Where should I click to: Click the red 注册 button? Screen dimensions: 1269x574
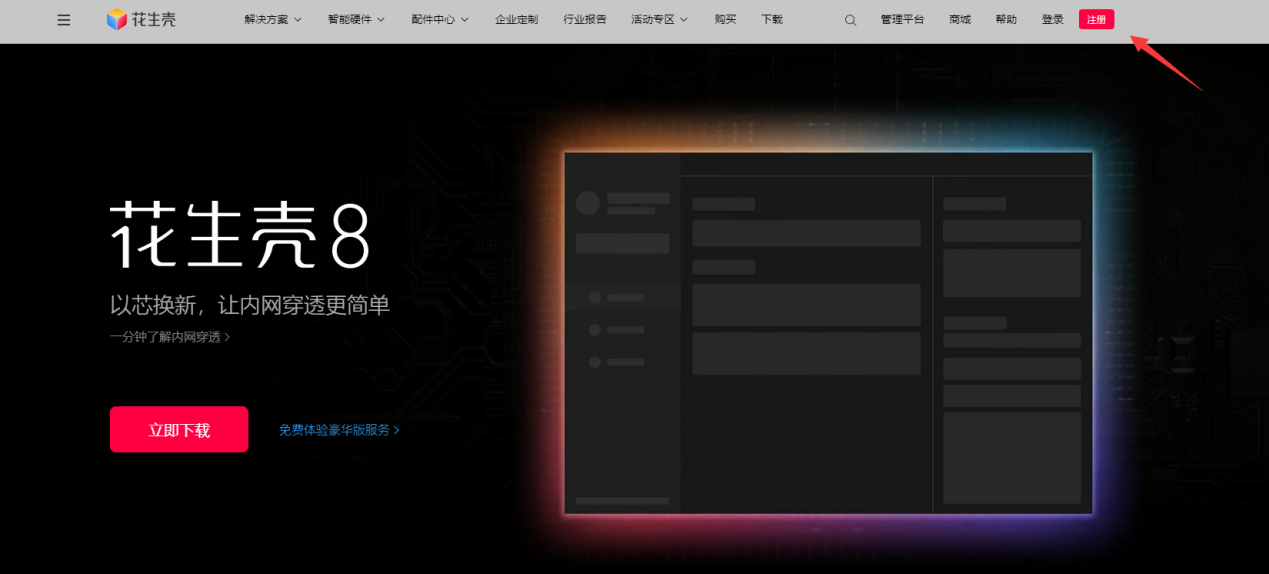click(1096, 19)
